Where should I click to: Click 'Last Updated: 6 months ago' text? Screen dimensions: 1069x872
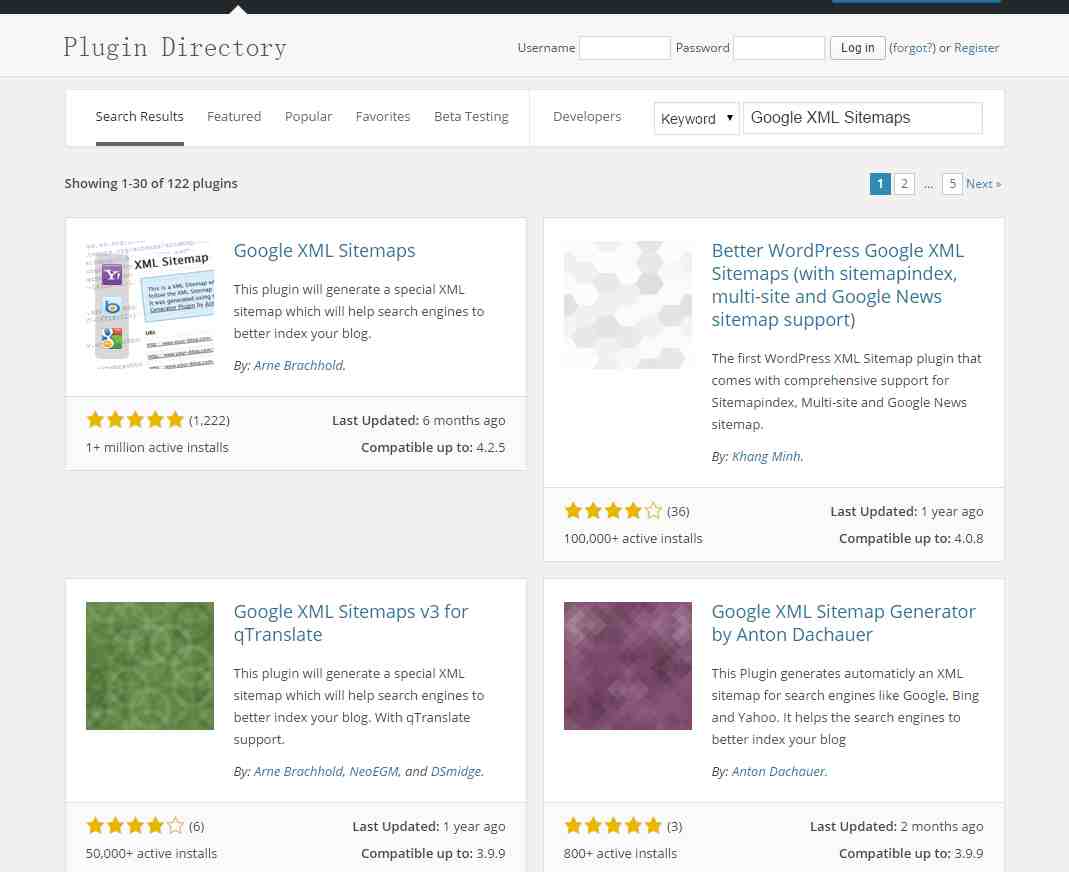tap(419, 420)
